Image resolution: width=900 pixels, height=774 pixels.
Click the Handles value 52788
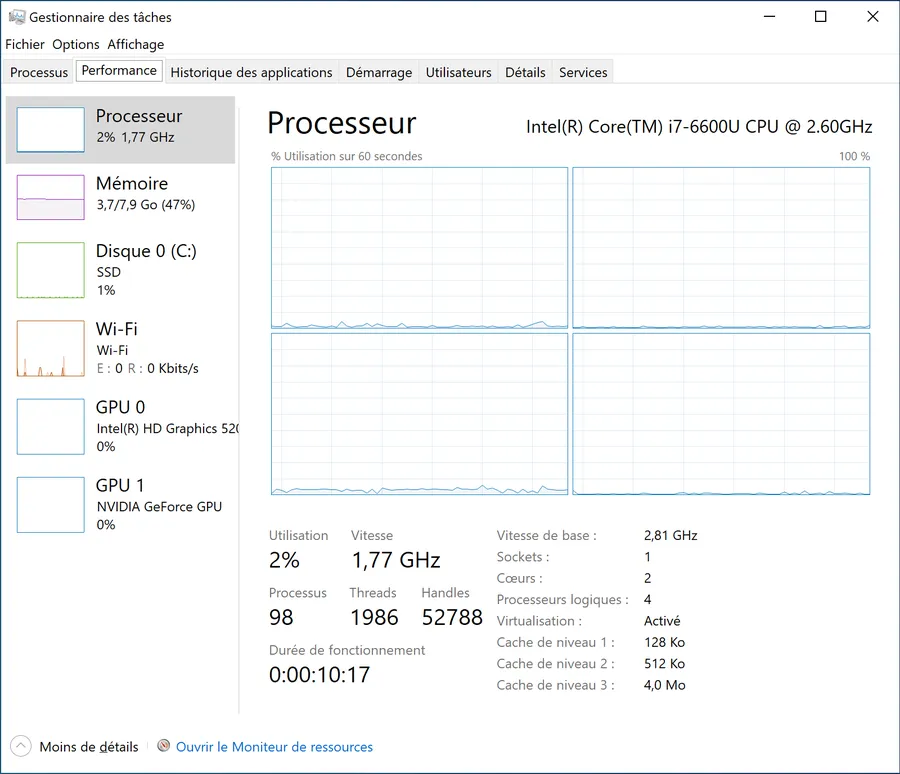pos(452,617)
